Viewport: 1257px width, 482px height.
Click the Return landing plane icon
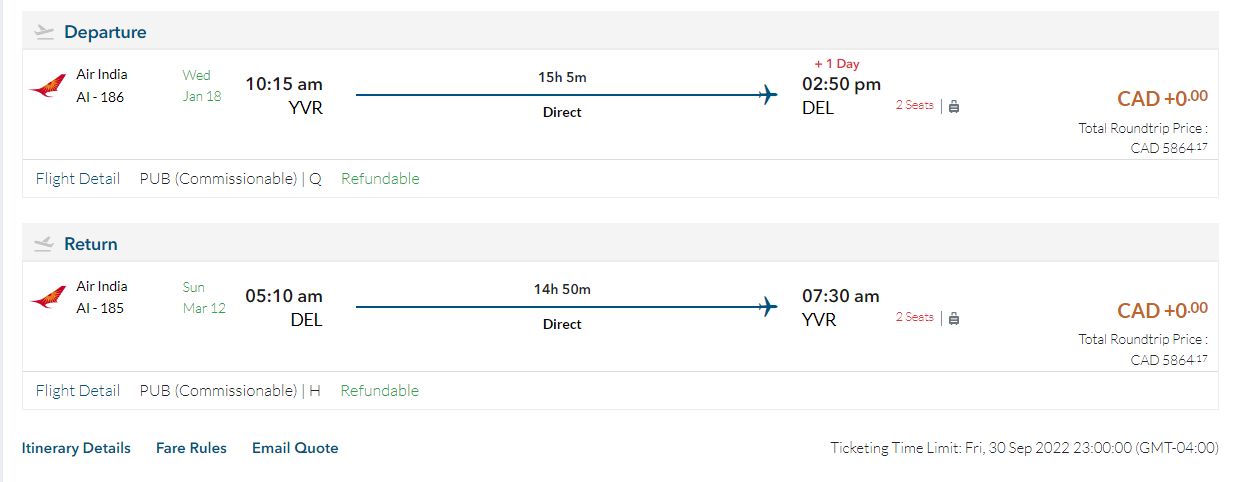click(x=43, y=244)
